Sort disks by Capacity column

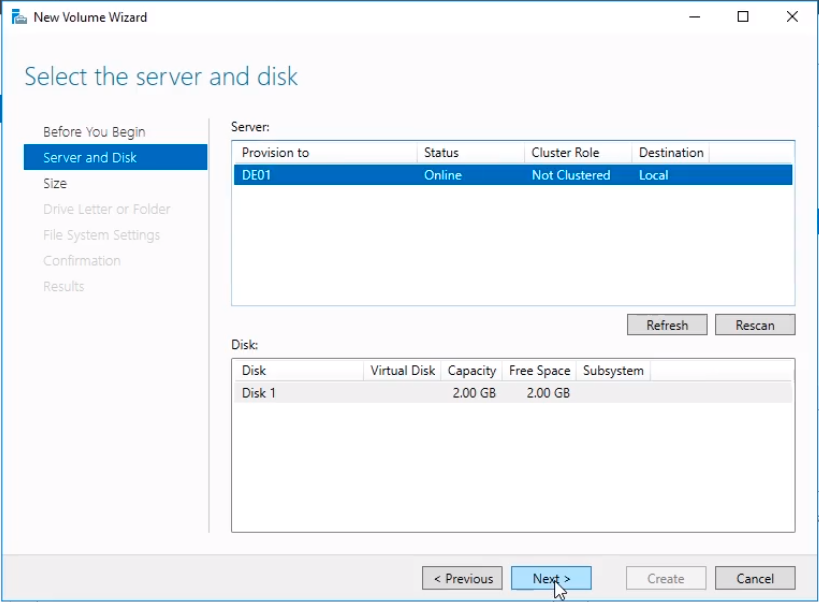[471, 371]
